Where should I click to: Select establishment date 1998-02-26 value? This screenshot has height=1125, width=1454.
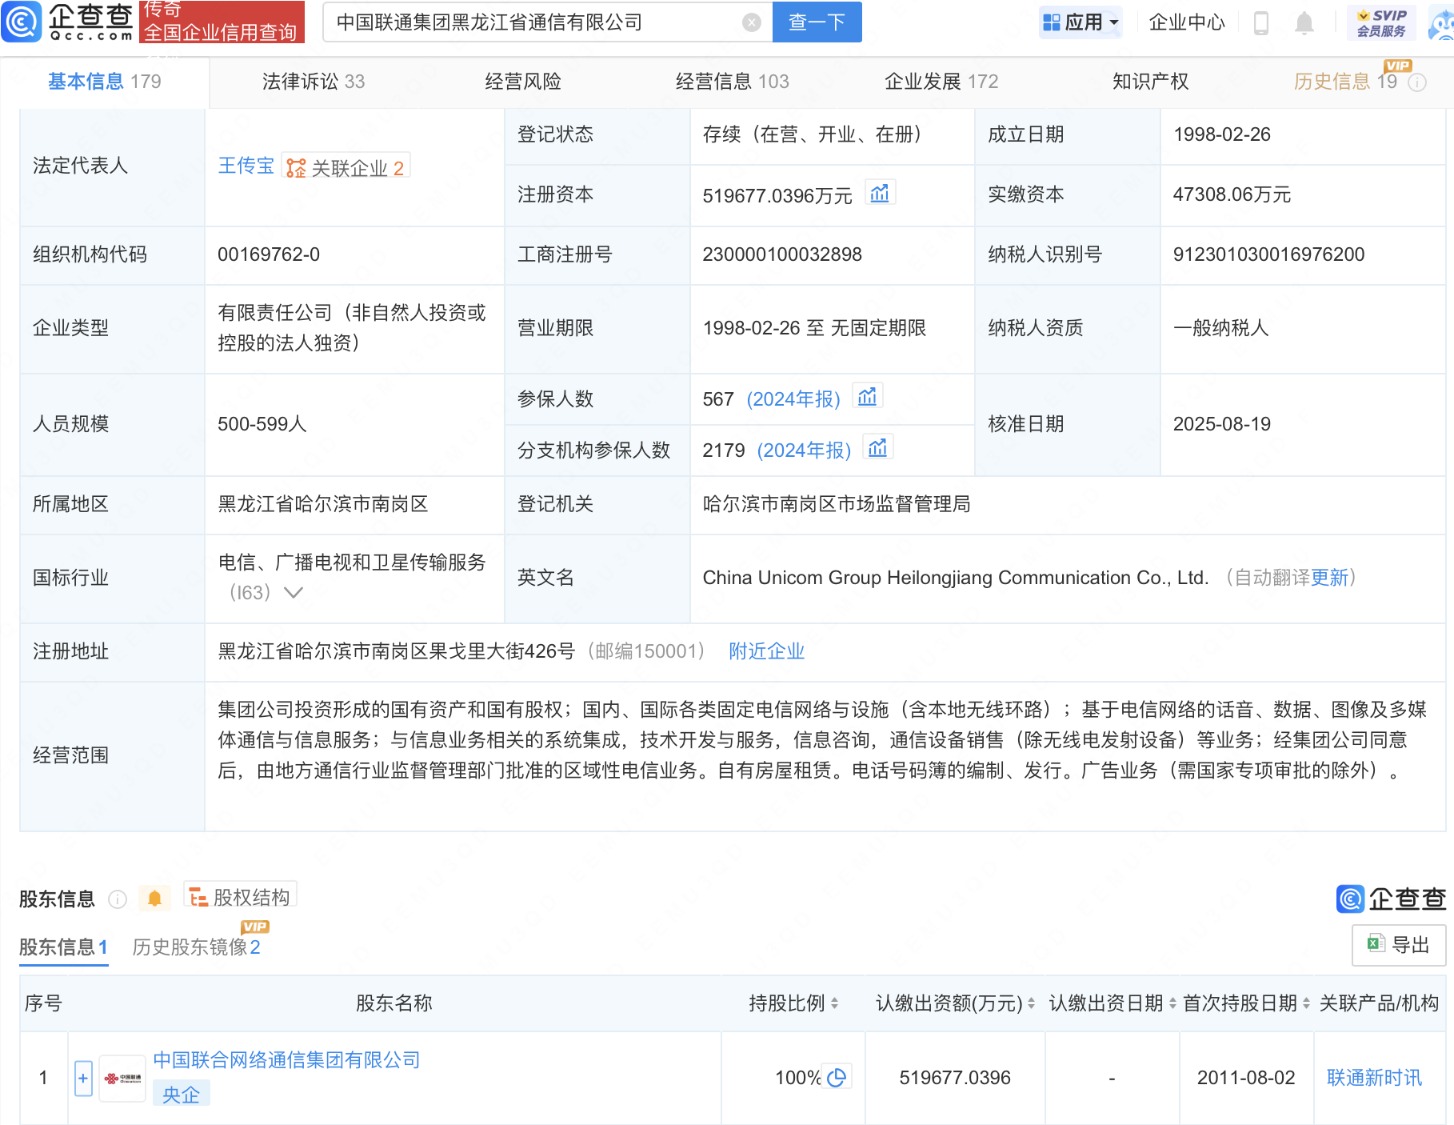pyautogui.click(x=1222, y=135)
